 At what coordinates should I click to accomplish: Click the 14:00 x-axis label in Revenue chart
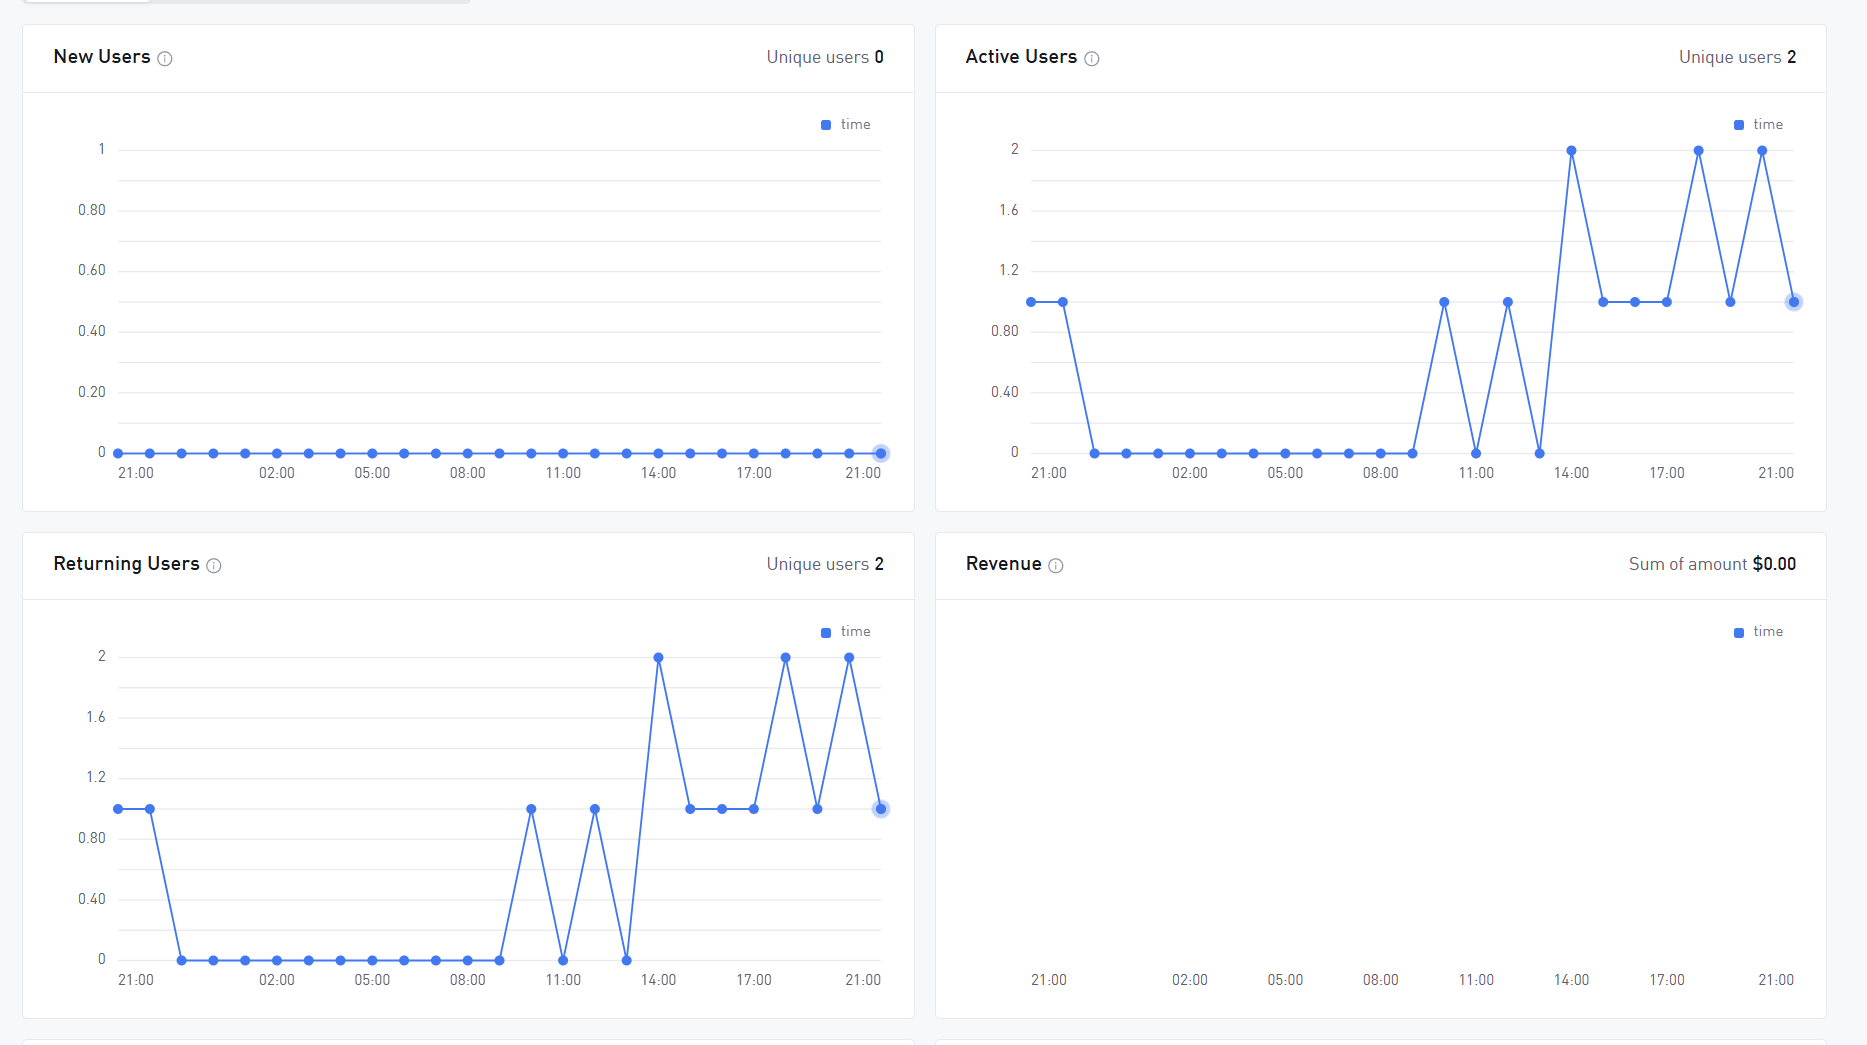1572,980
